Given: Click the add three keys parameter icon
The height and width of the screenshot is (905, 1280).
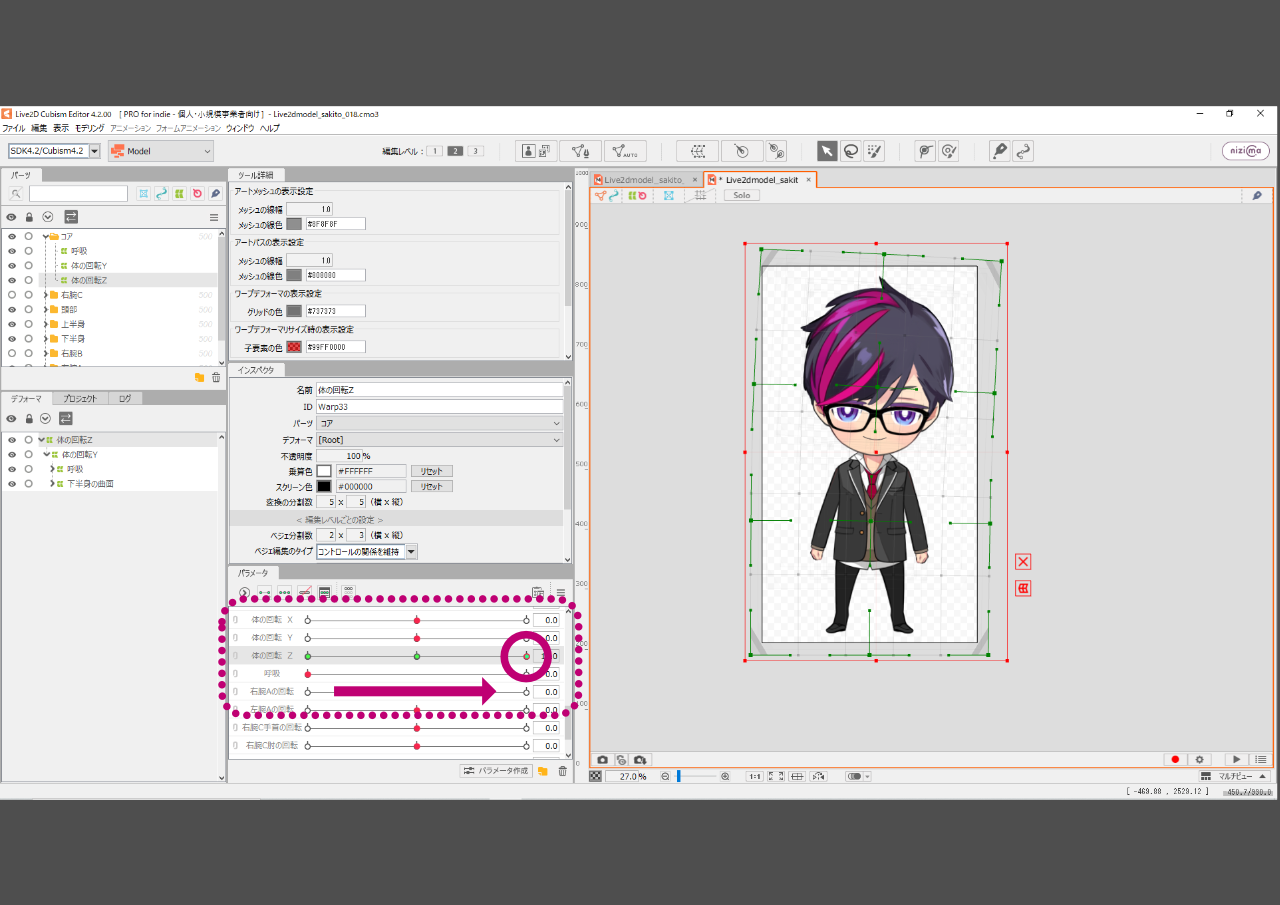Looking at the screenshot, I should [x=285, y=592].
